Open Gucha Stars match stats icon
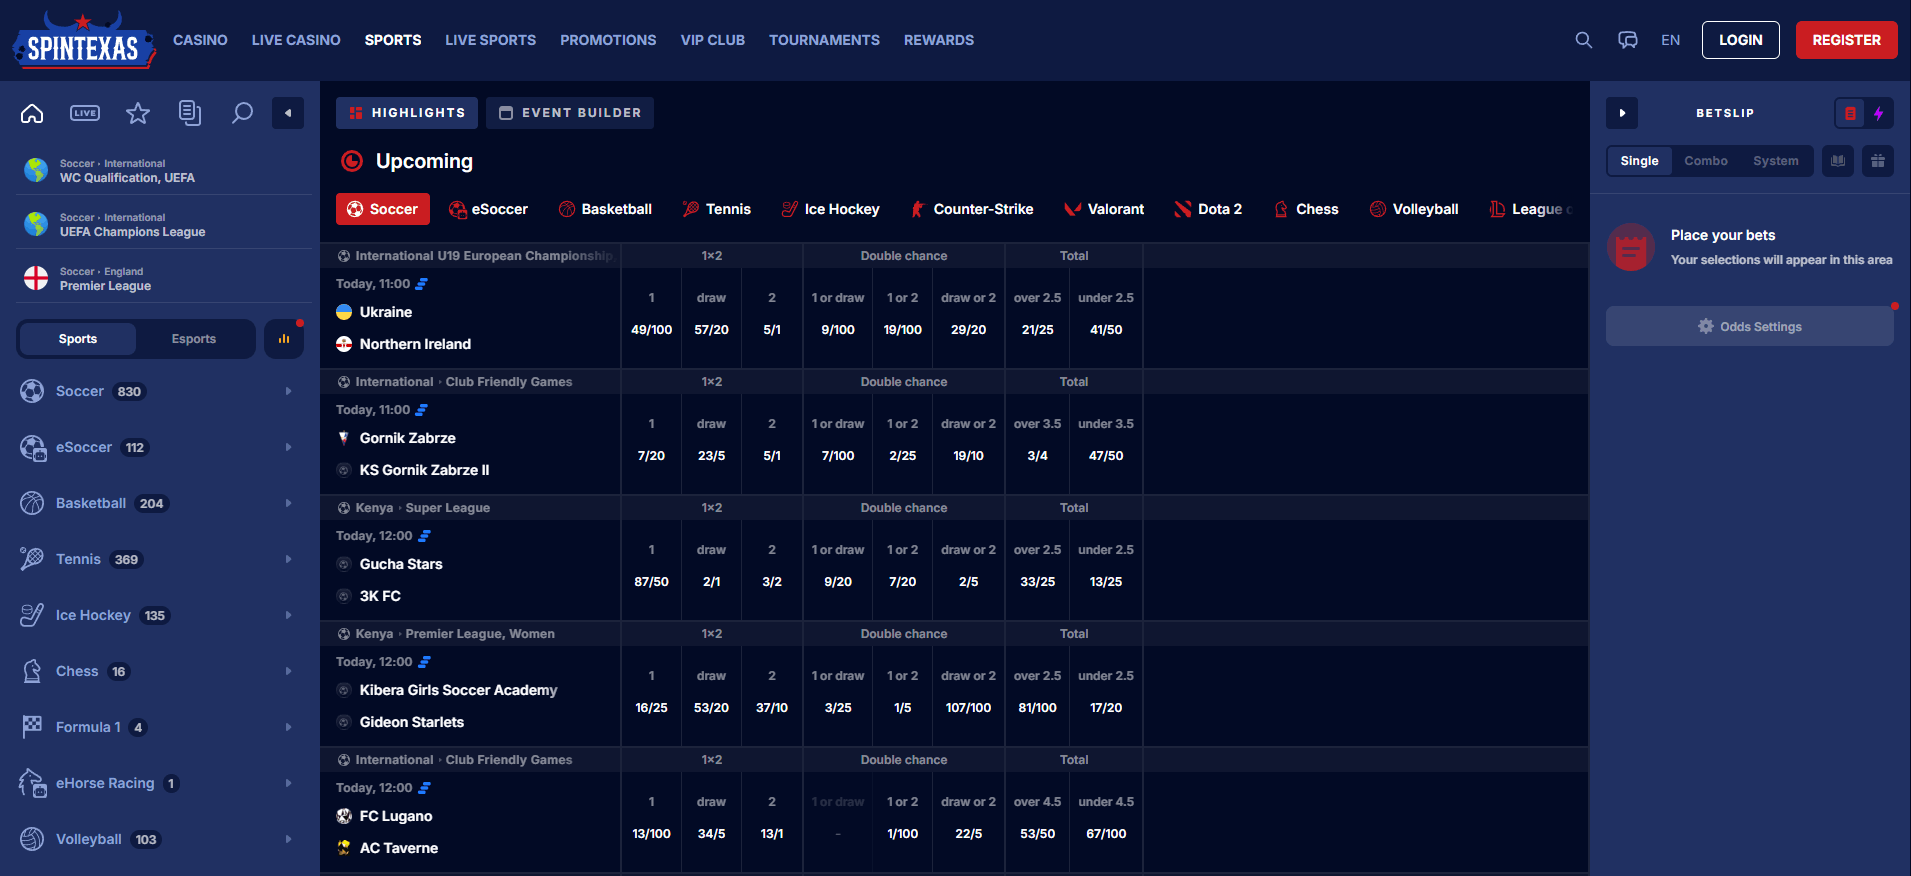This screenshot has height=876, width=1911. pos(425,536)
